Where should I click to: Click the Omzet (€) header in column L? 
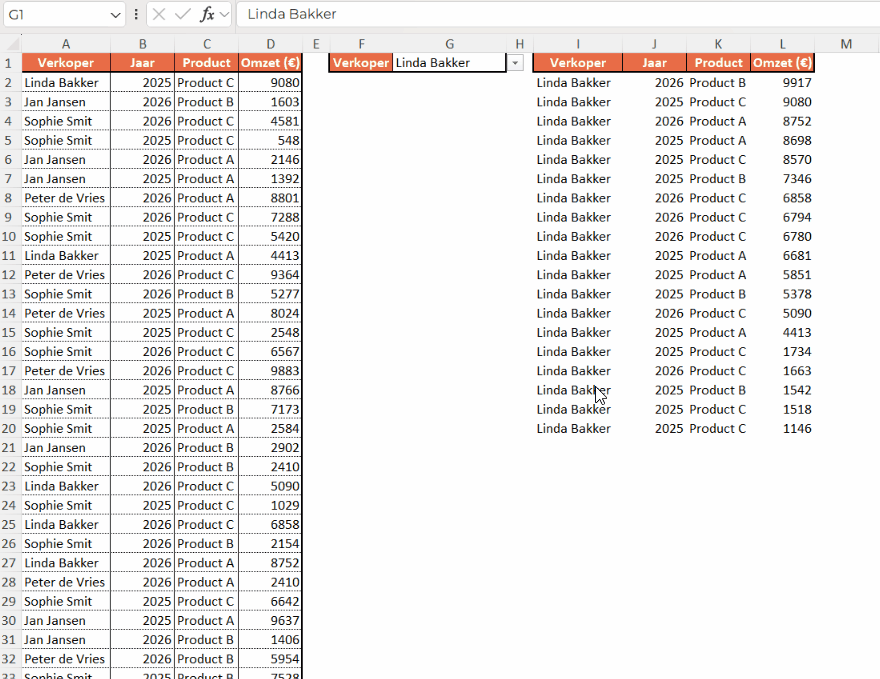click(782, 63)
